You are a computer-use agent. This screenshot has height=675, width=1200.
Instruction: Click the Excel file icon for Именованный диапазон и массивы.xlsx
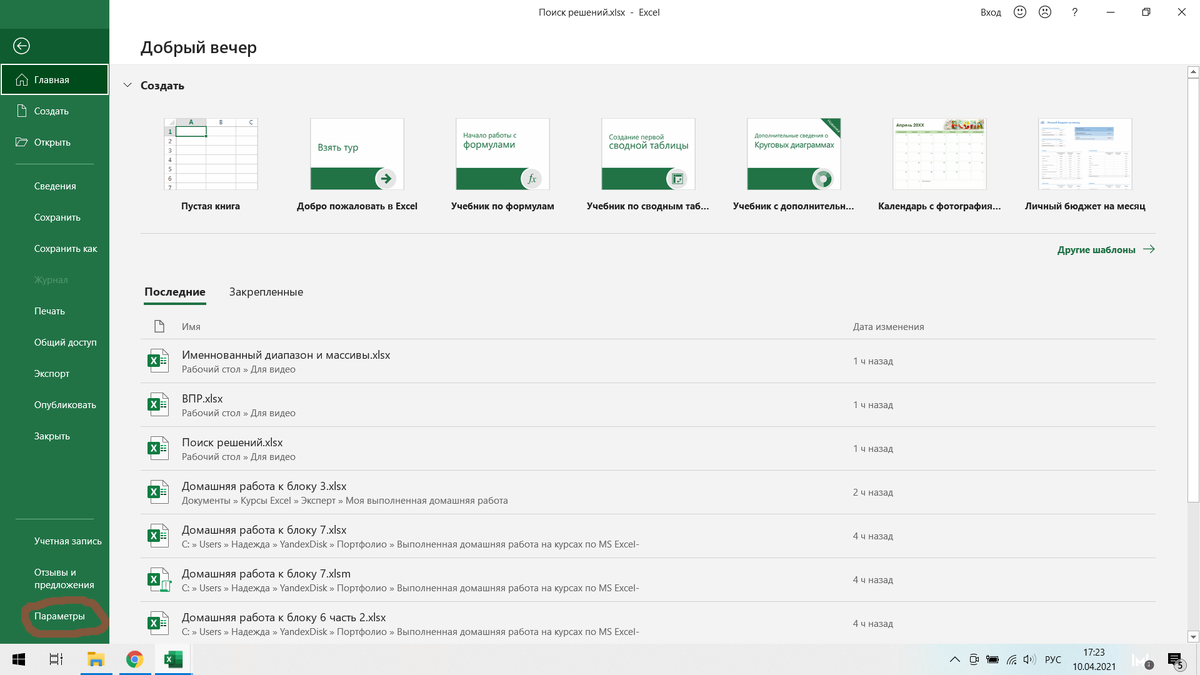(x=158, y=361)
